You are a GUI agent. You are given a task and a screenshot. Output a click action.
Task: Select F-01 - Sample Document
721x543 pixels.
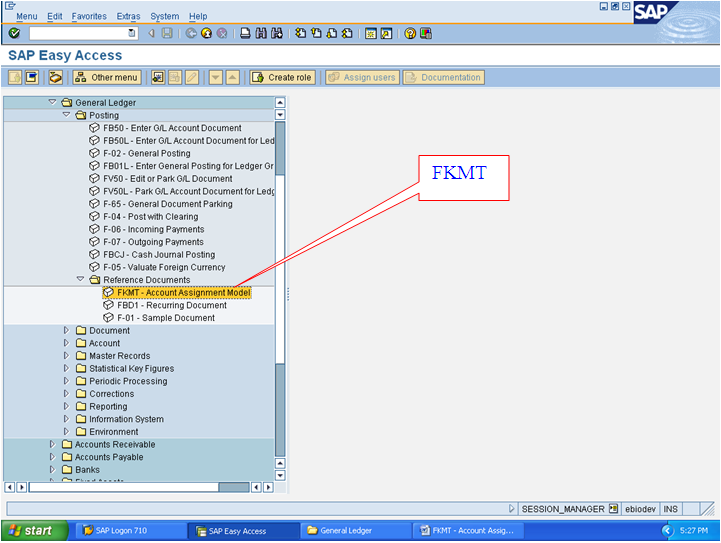coord(159,318)
